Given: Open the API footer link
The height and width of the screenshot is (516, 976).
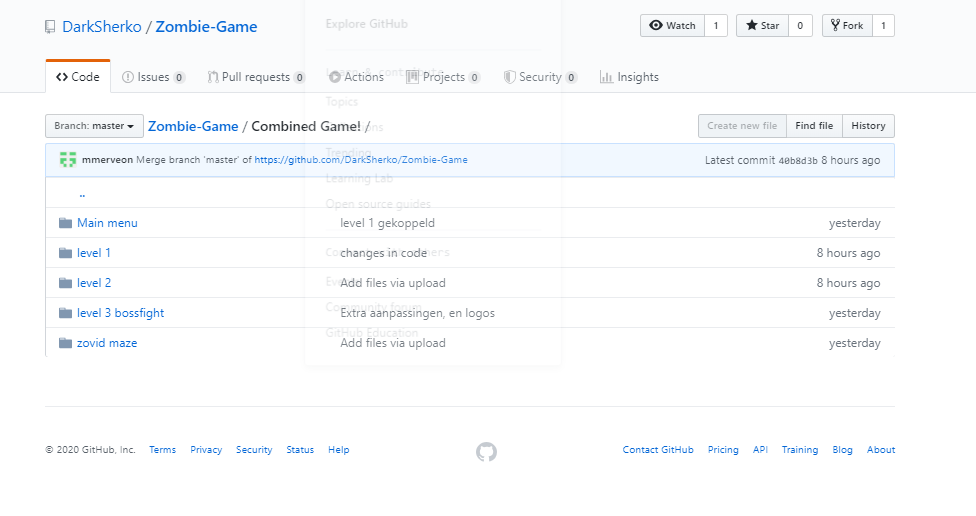Looking at the screenshot, I should (760, 449).
